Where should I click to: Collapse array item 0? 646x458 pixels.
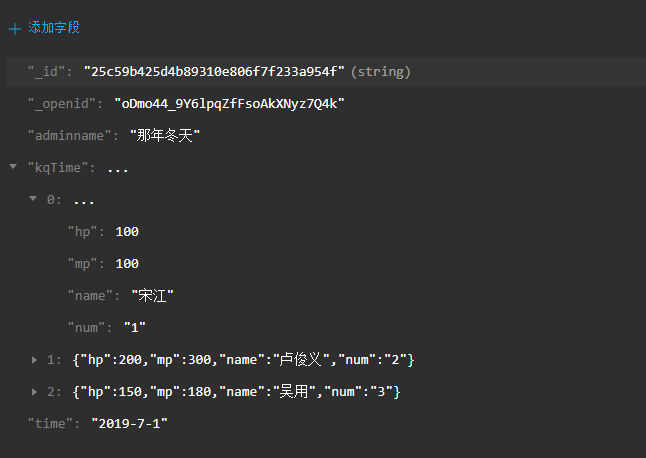click(x=33, y=199)
